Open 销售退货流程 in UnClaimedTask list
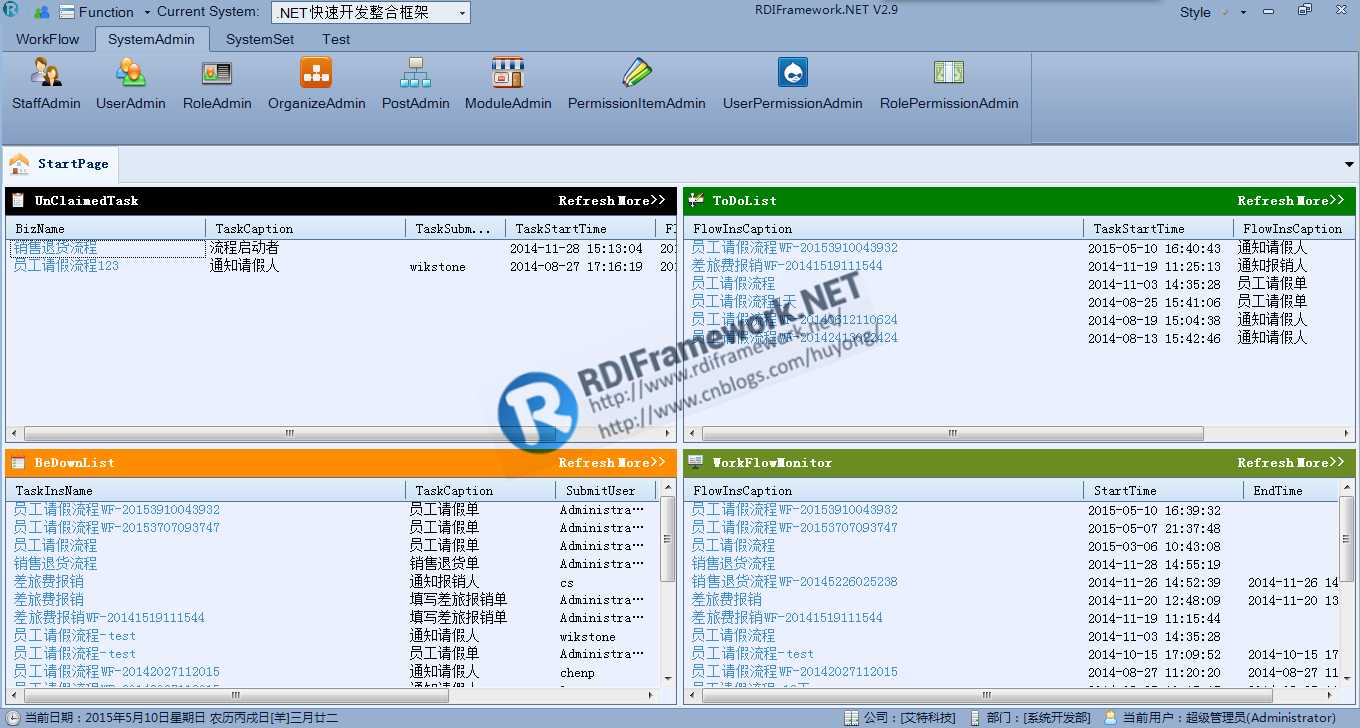The width and height of the screenshot is (1360, 728). [55, 248]
